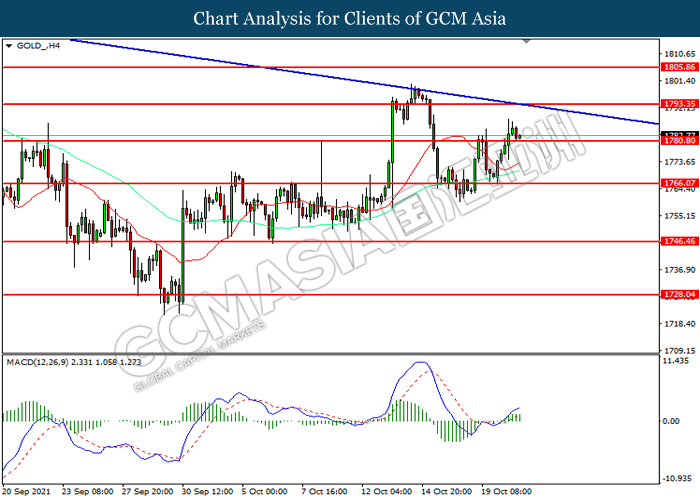This screenshot has height=500, width=700.
Task: Click the 1810.65 price axis value
Action: click(680, 54)
